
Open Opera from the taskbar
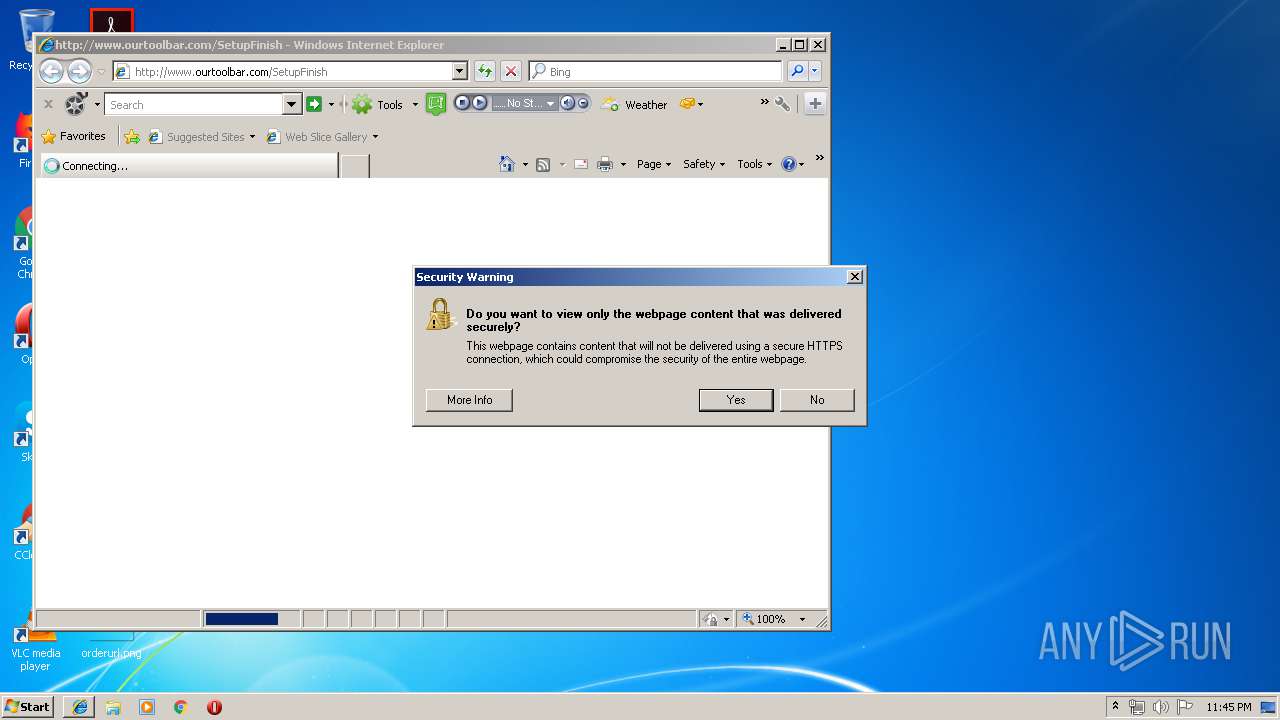pyautogui.click(x=214, y=707)
